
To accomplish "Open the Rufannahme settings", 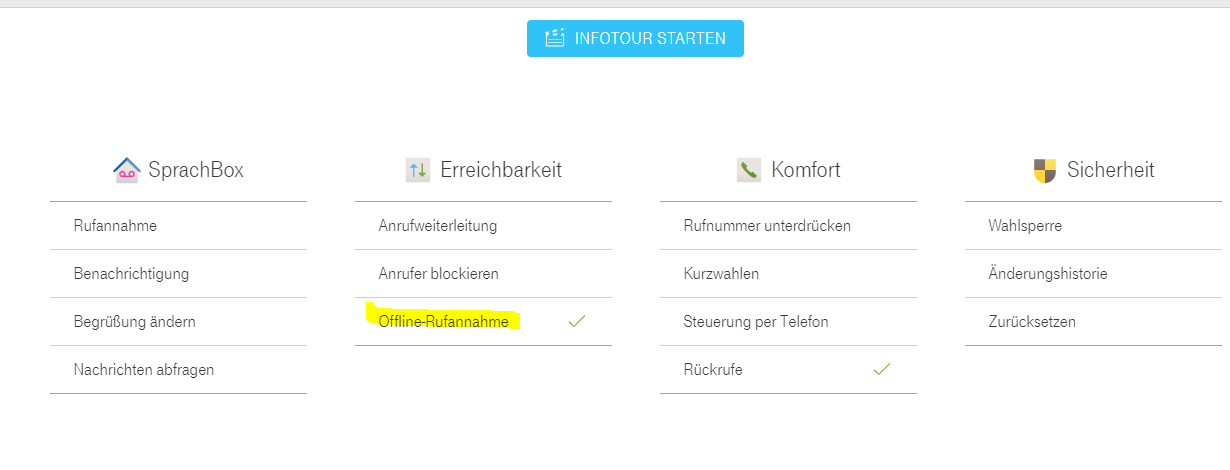I will point(115,226).
